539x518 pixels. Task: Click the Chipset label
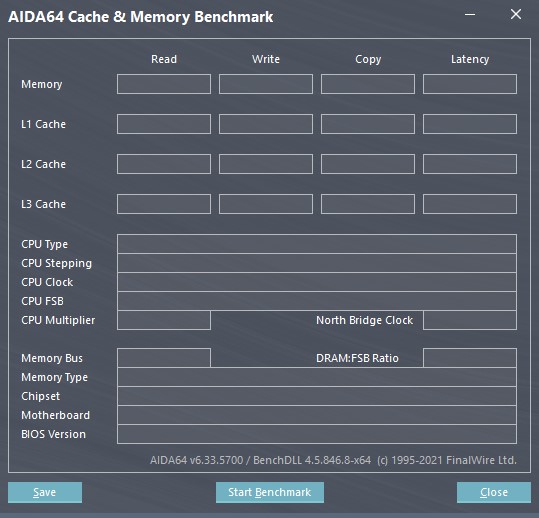pos(41,396)
